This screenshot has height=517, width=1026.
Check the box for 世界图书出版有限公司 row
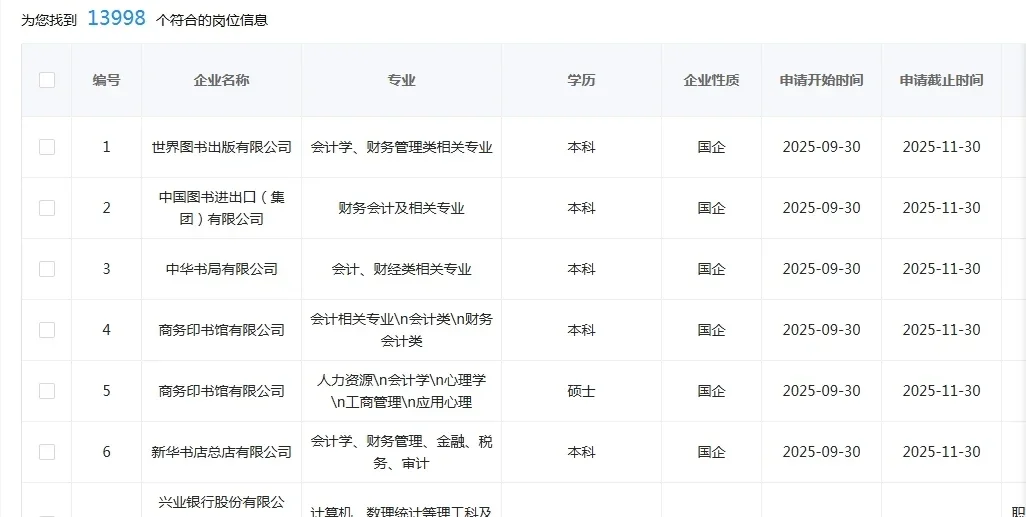(x=47, y=147)
